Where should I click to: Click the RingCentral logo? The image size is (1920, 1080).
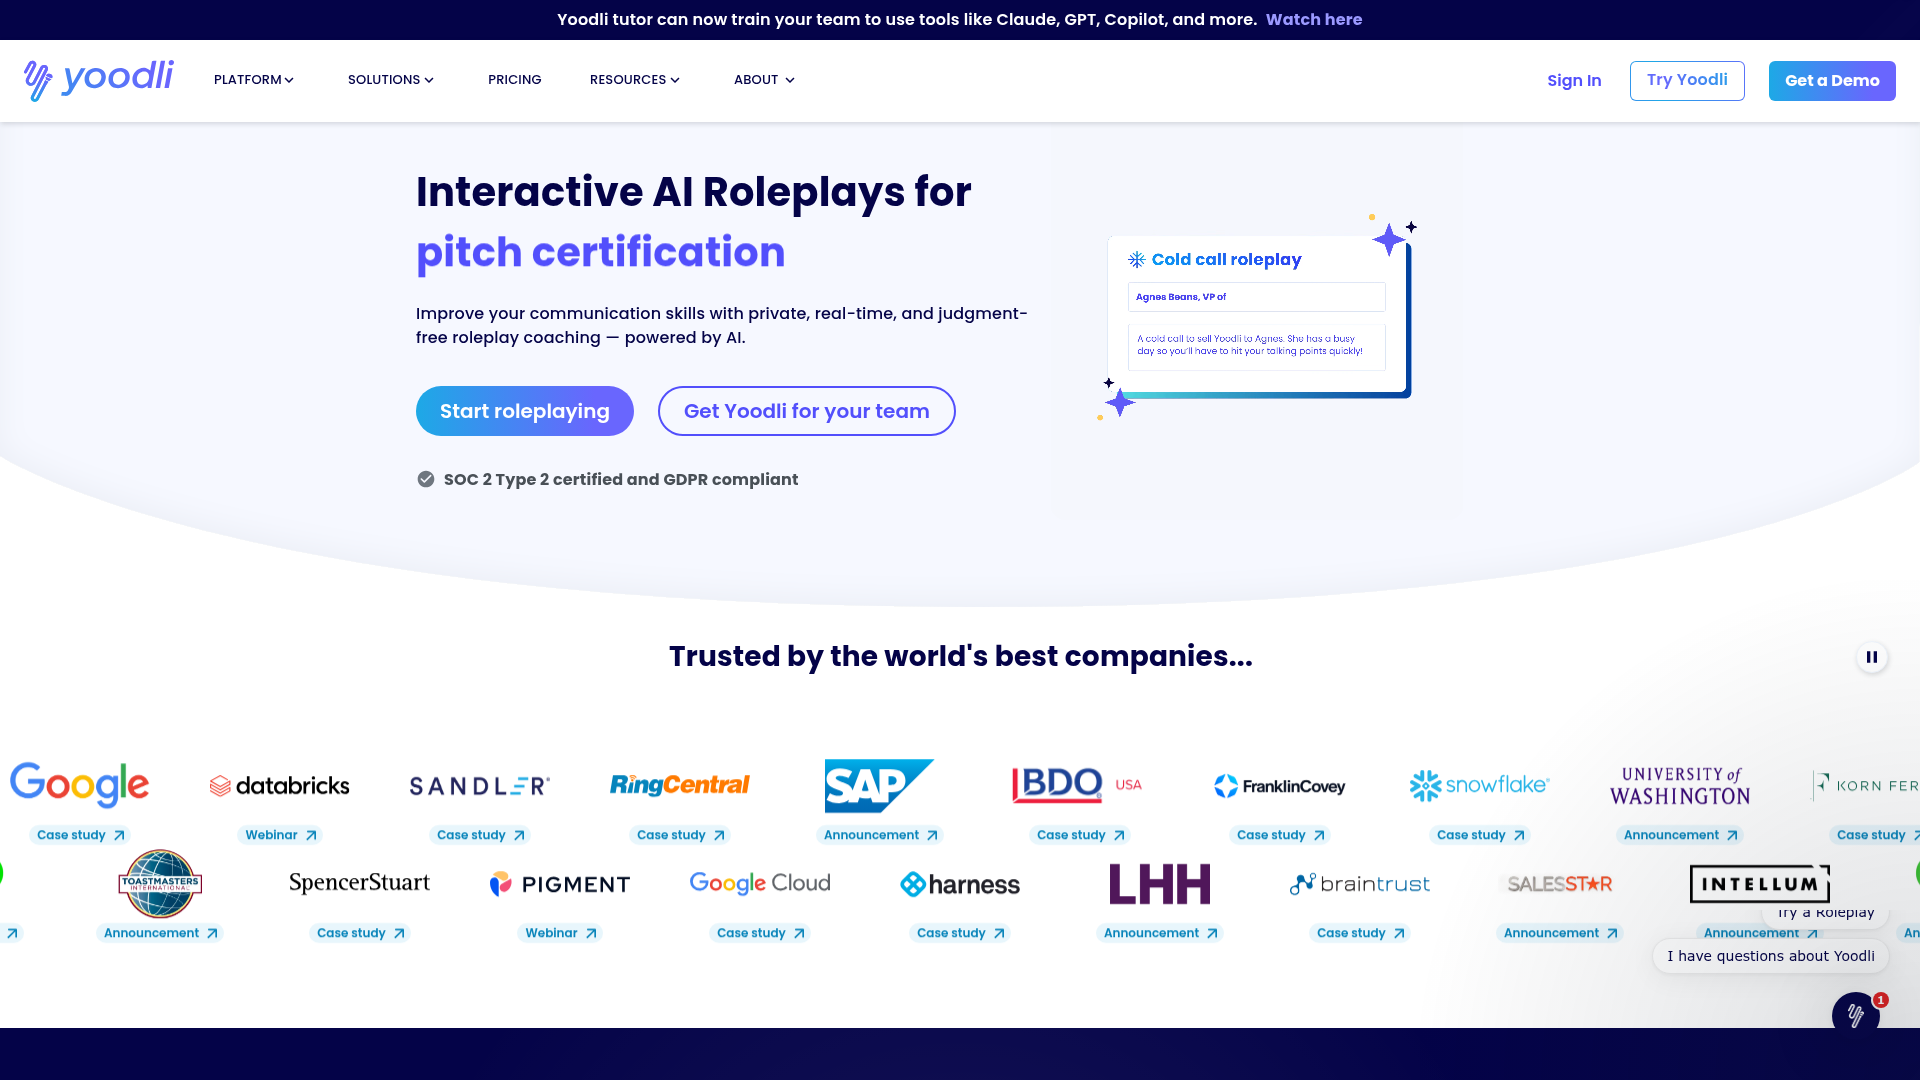[x=680, y=785]
